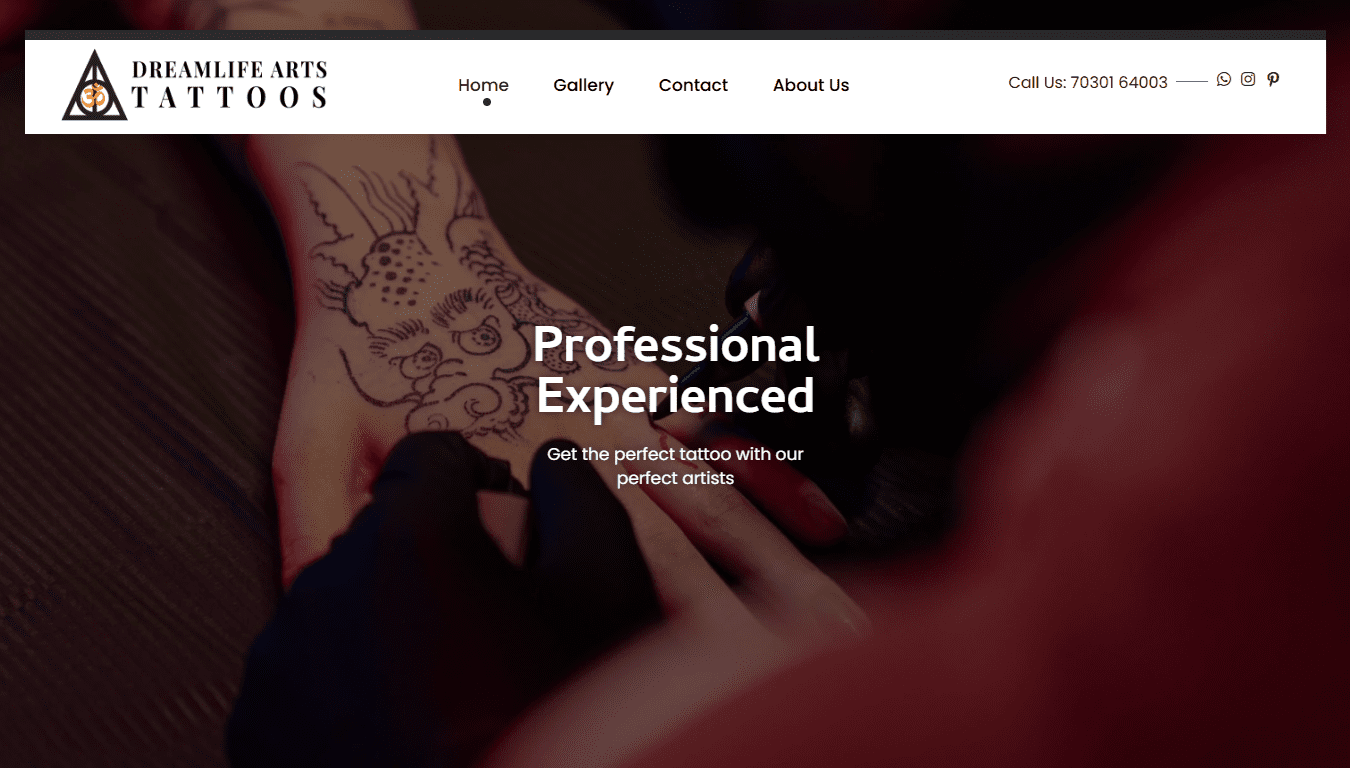The width and height of the screenshot is (1350, 768).
Task: Navigate to the Contact page
Action: click(693, 85)
